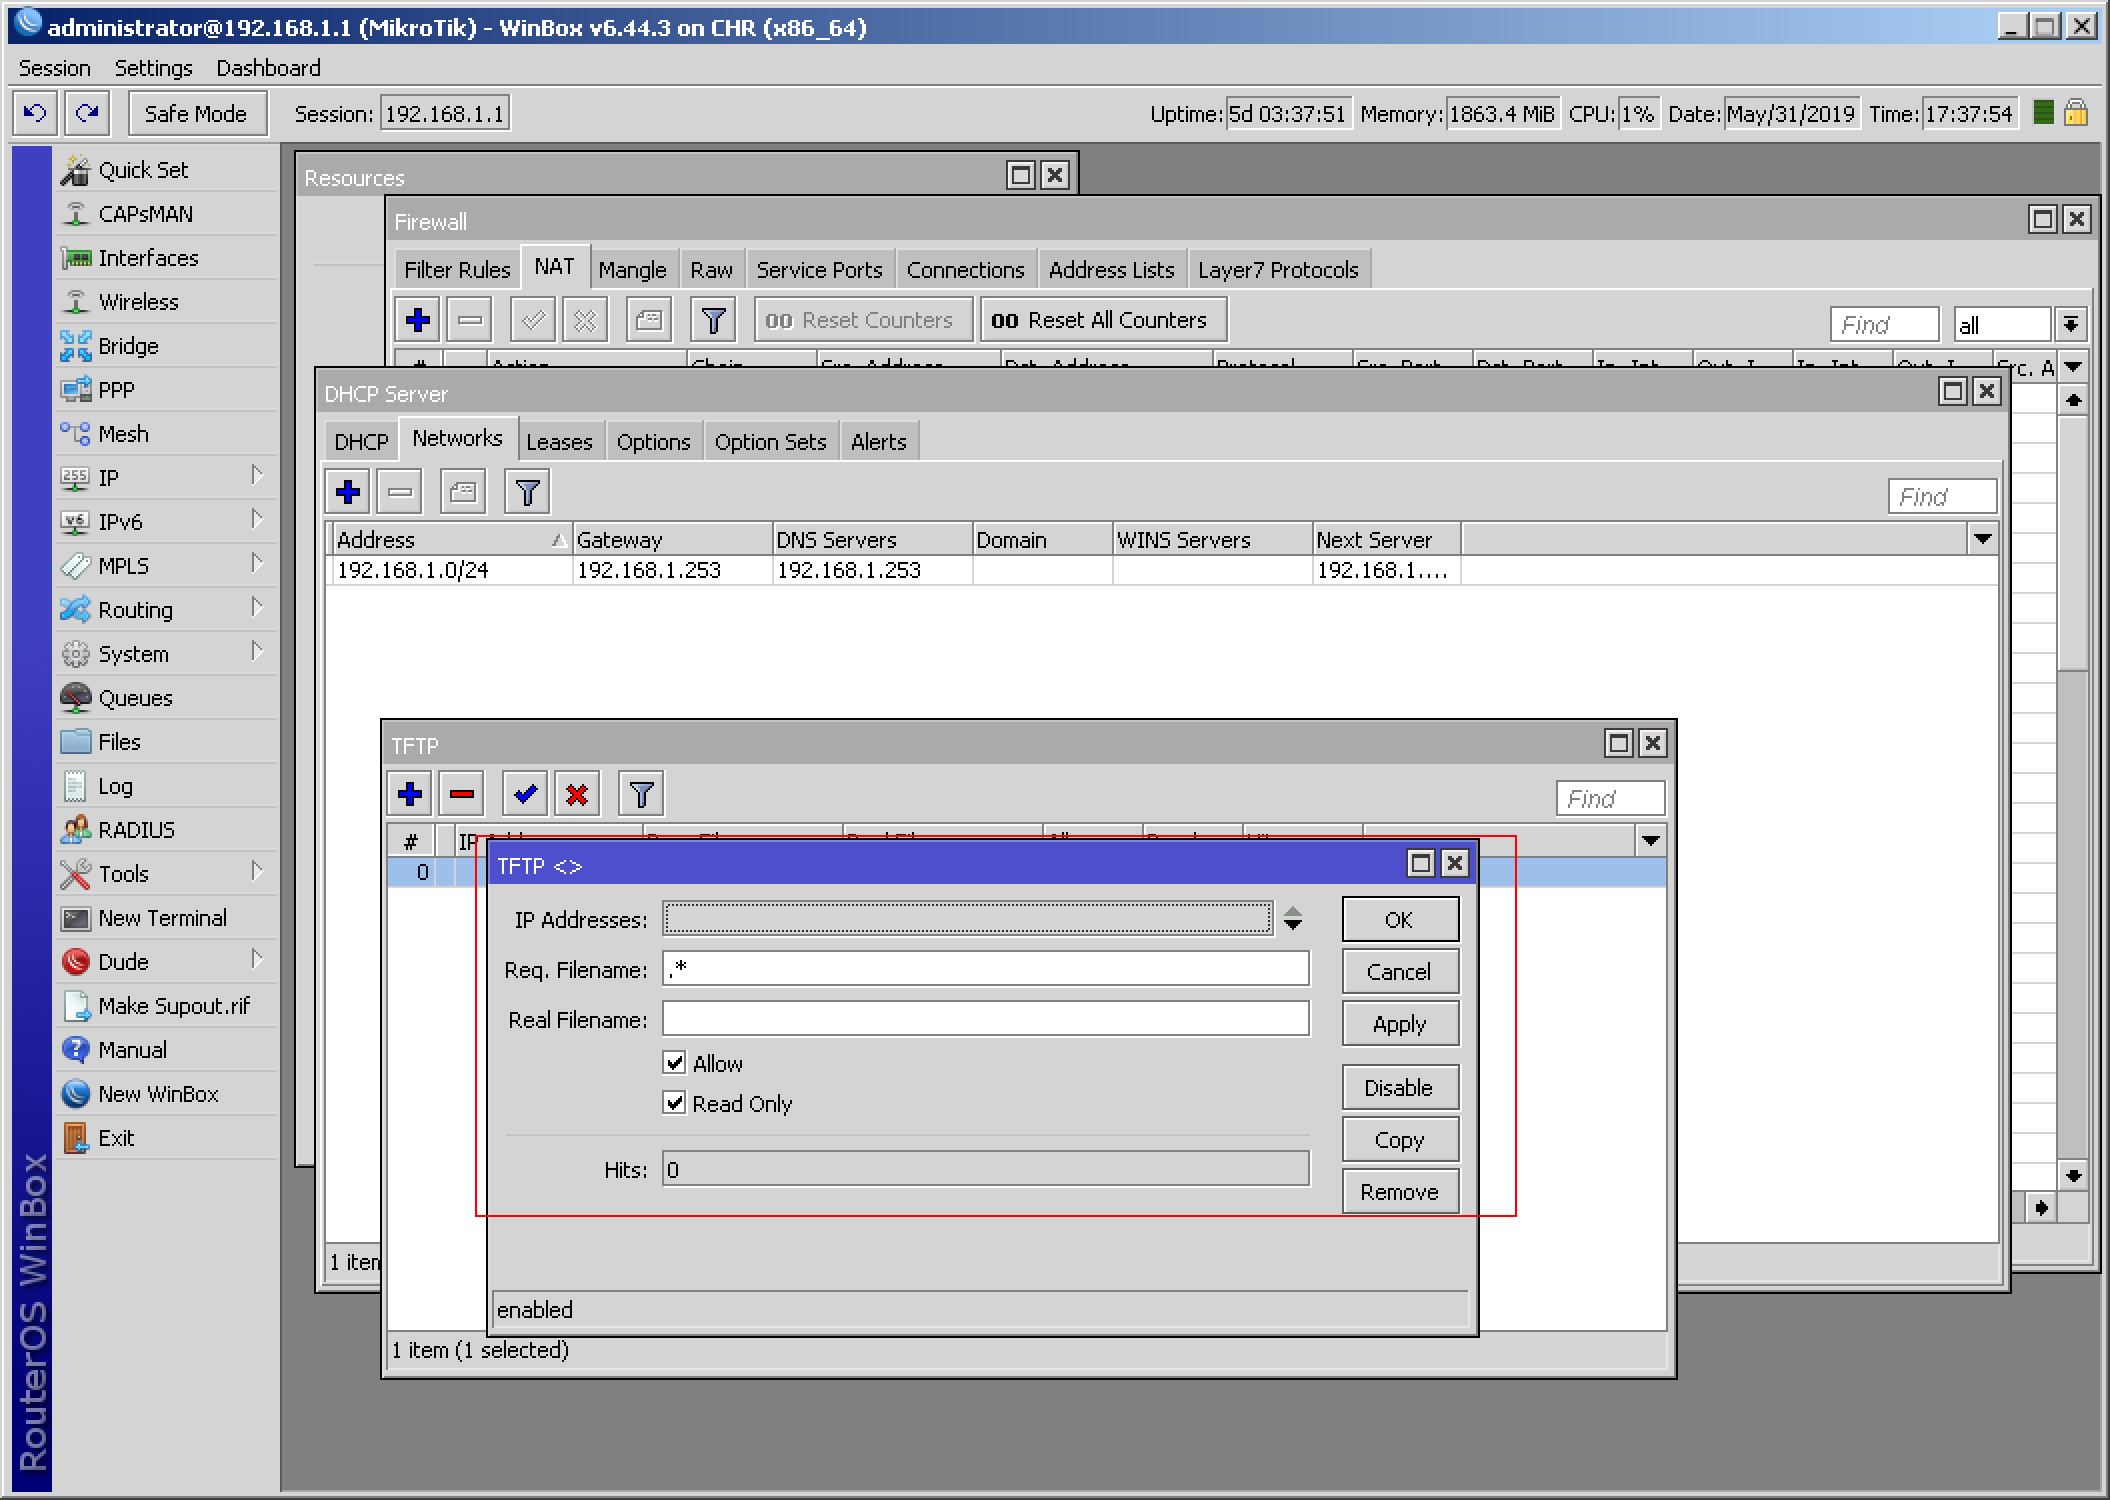Click Reset All Counters in Firewall
Screen dimensions: 2110x1500
click(1103, 320)
